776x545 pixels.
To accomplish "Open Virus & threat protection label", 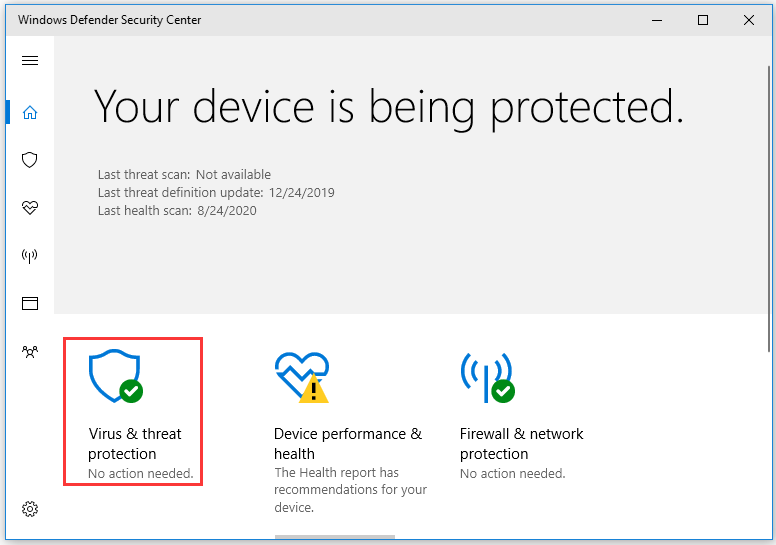I will point(135,444).
